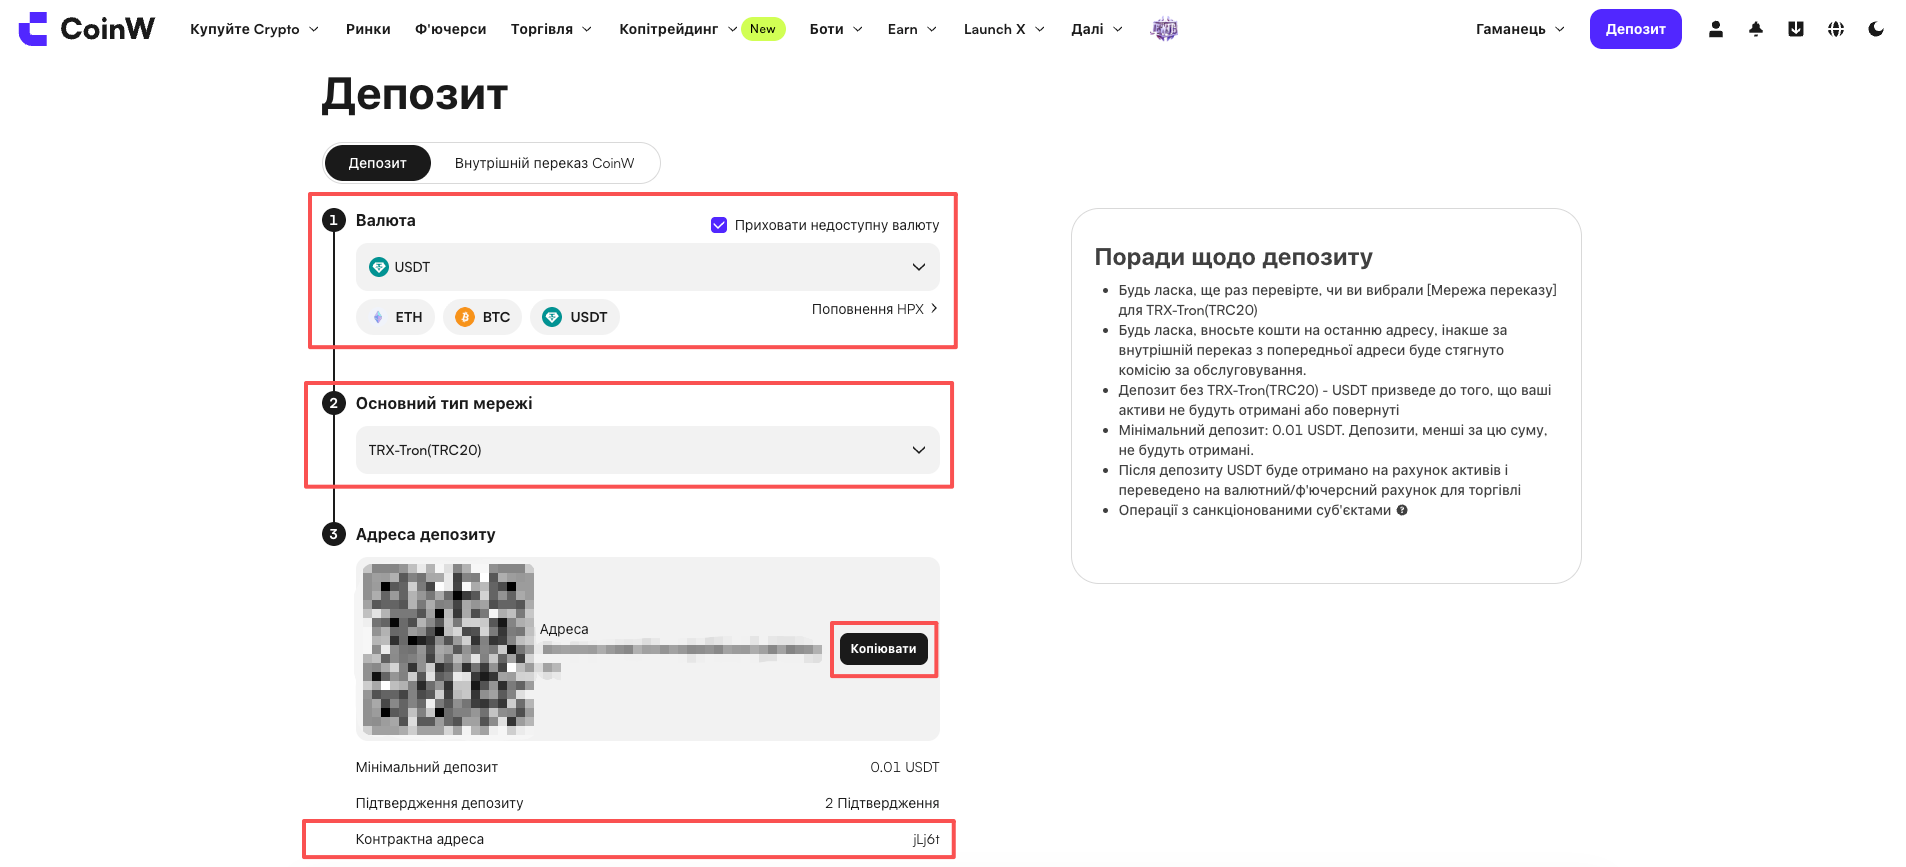Open the 'Поповнення HPX' link
Image resolution: width=1906 pixels, height=867 pixels.
874,309
